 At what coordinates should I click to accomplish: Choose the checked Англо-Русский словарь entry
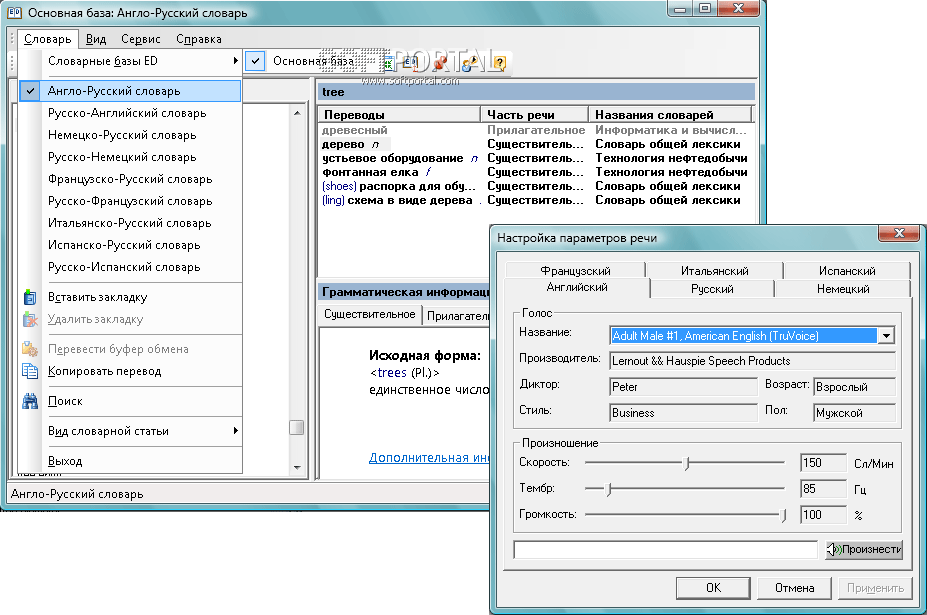(x=130, y=91)
